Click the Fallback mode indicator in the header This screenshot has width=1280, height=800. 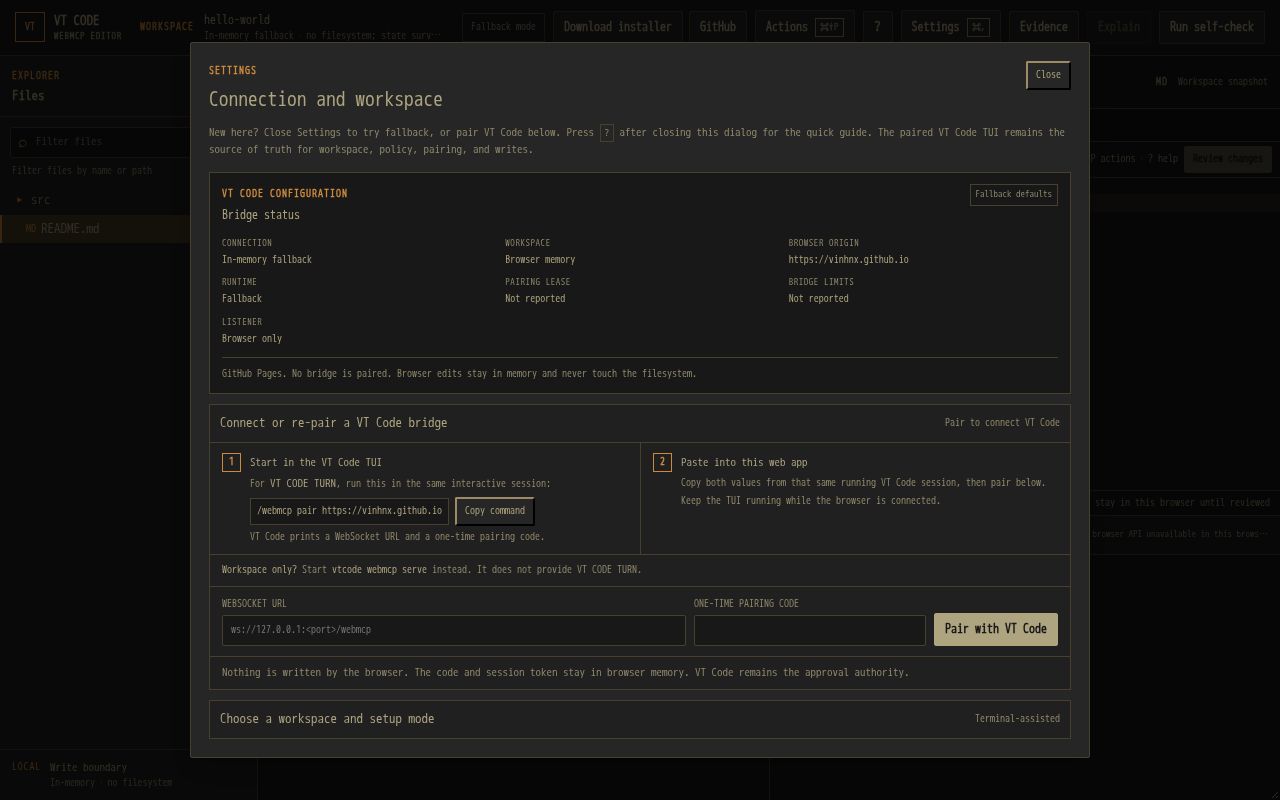coord(504,27)
